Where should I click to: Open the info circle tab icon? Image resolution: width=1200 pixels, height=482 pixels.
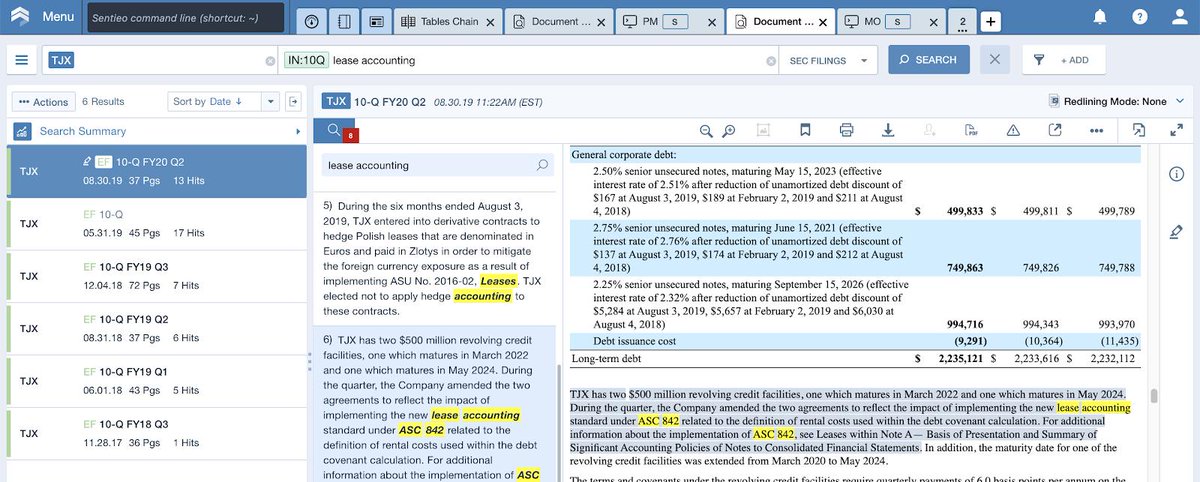pos(311,21)
